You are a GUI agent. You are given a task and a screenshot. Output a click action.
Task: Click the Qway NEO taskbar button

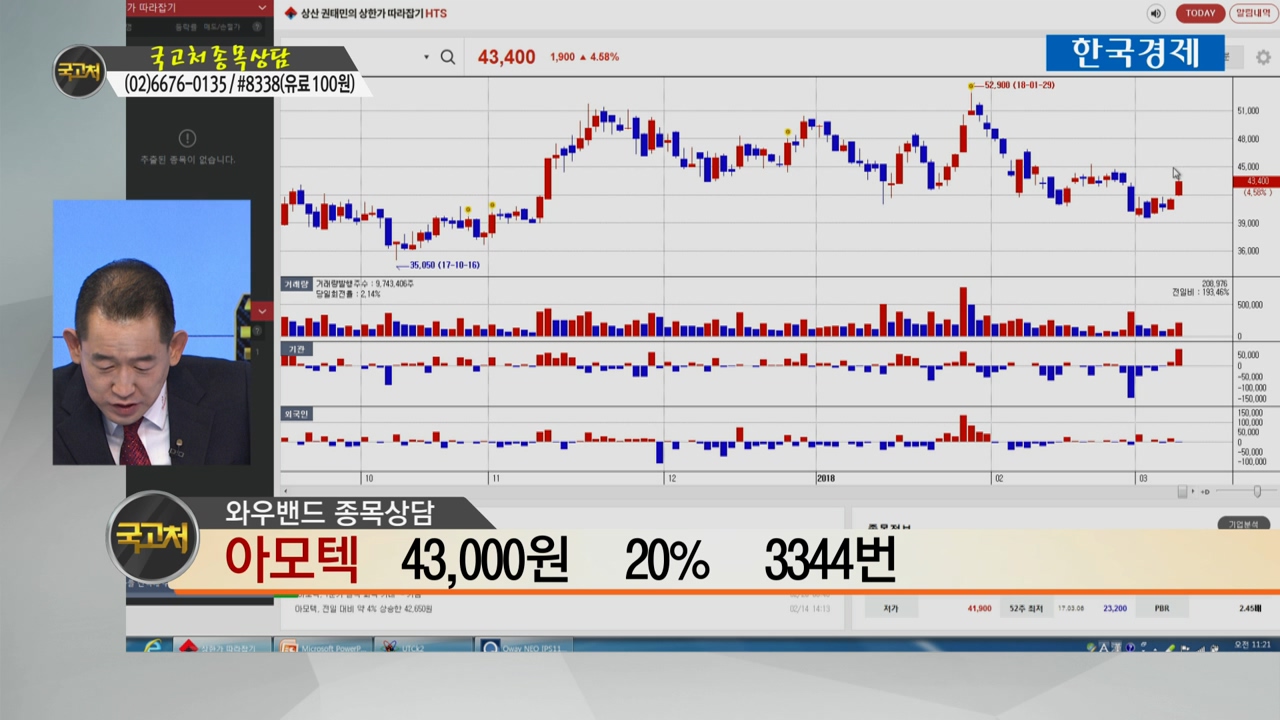(x=522, y=647)
